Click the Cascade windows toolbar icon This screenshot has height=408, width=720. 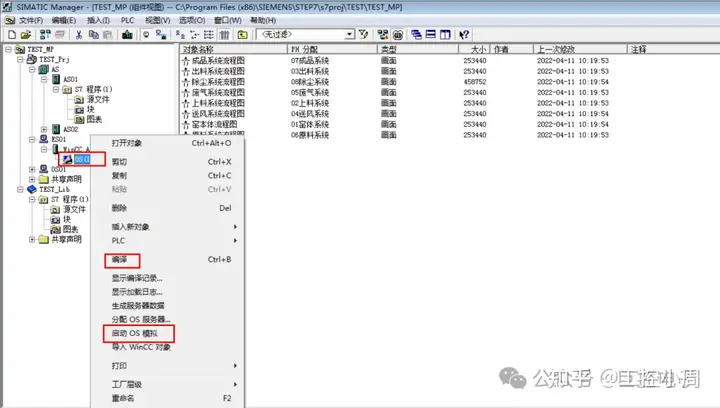pos(416,34)
